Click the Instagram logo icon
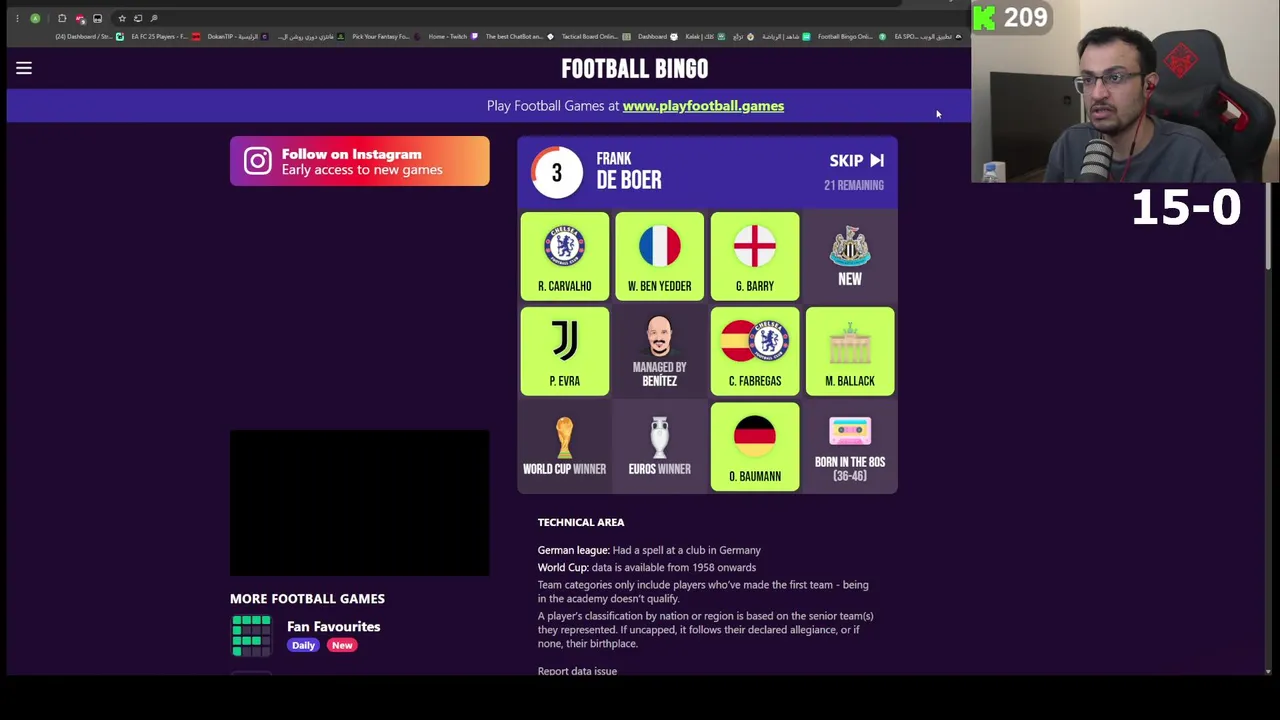 point(257,161)
